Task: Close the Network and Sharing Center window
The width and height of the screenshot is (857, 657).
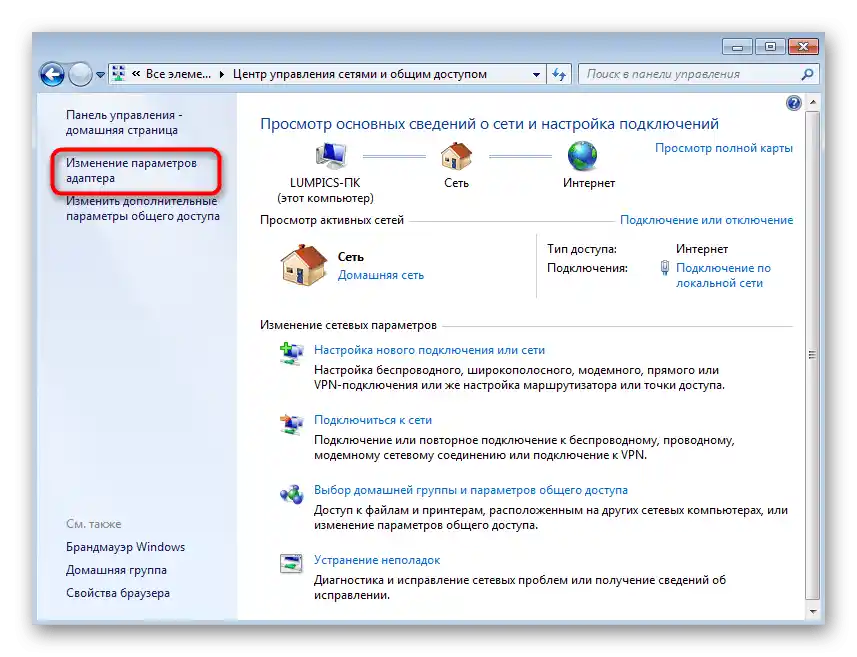Action: (803, 47)
